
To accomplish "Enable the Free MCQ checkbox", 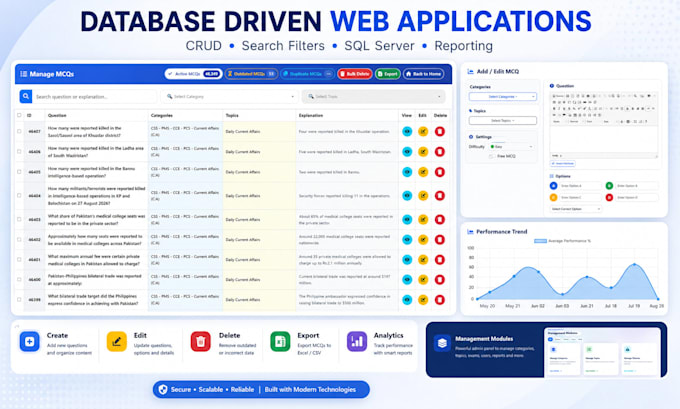I will point(491,156).
